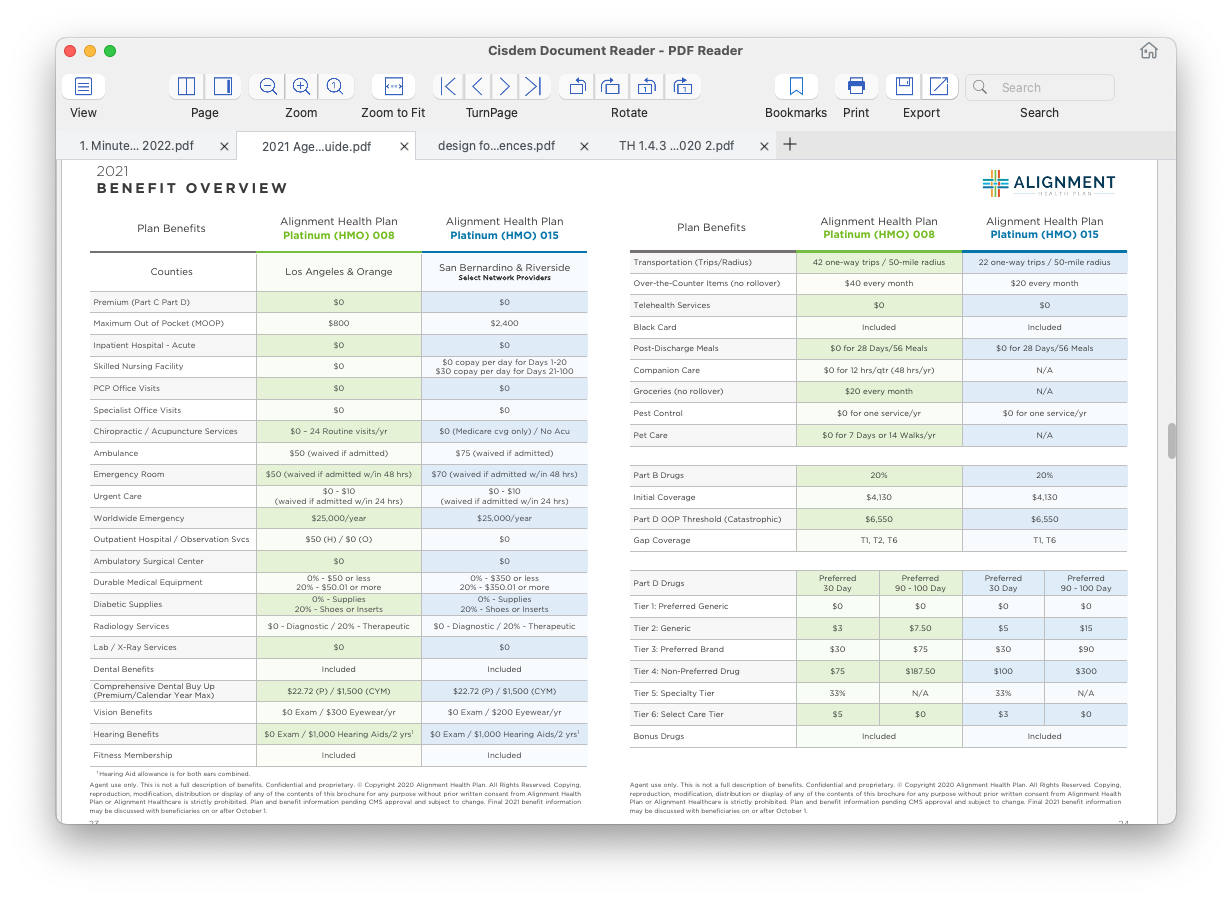Rotate page right, second rotate icon

pyautogui.click(x=611, y=86)
